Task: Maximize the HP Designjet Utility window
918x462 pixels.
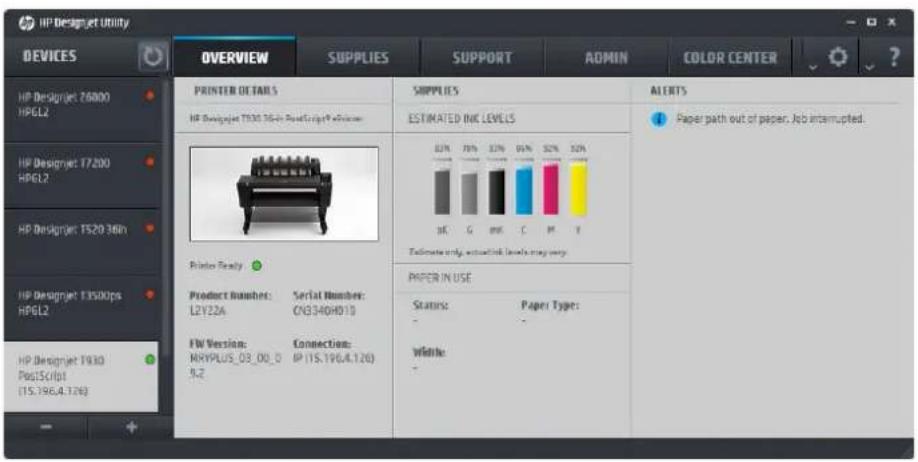Action: pos(872,22)
